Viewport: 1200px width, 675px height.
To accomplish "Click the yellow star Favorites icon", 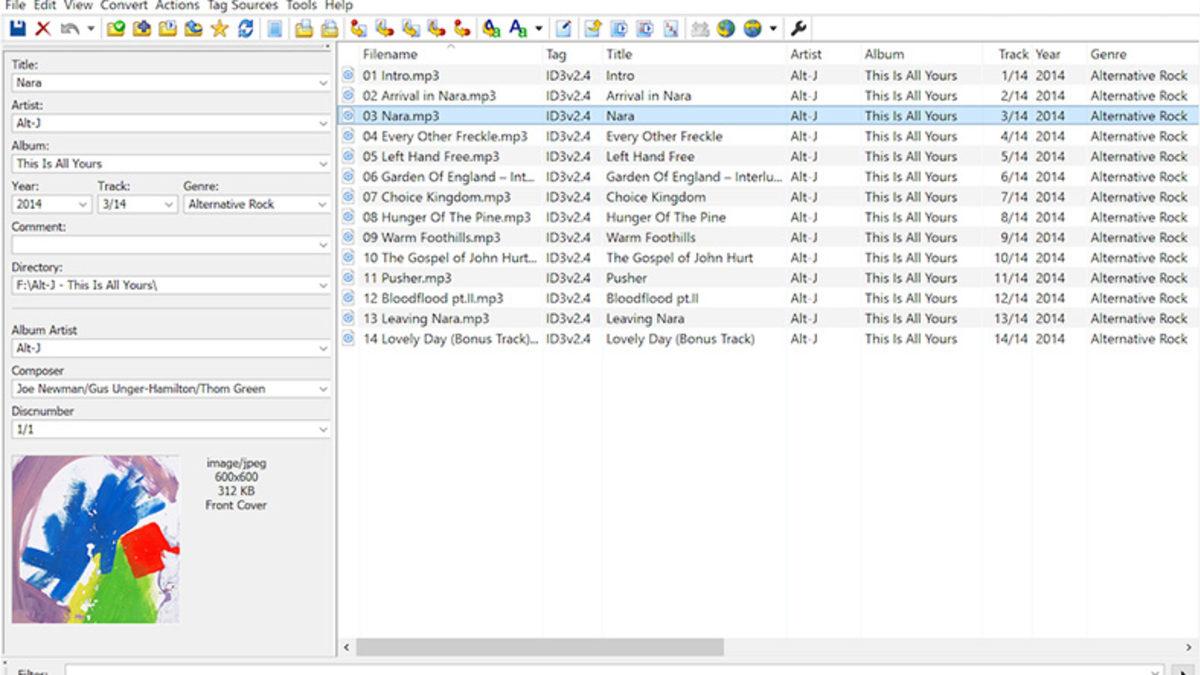I will 219,29.
